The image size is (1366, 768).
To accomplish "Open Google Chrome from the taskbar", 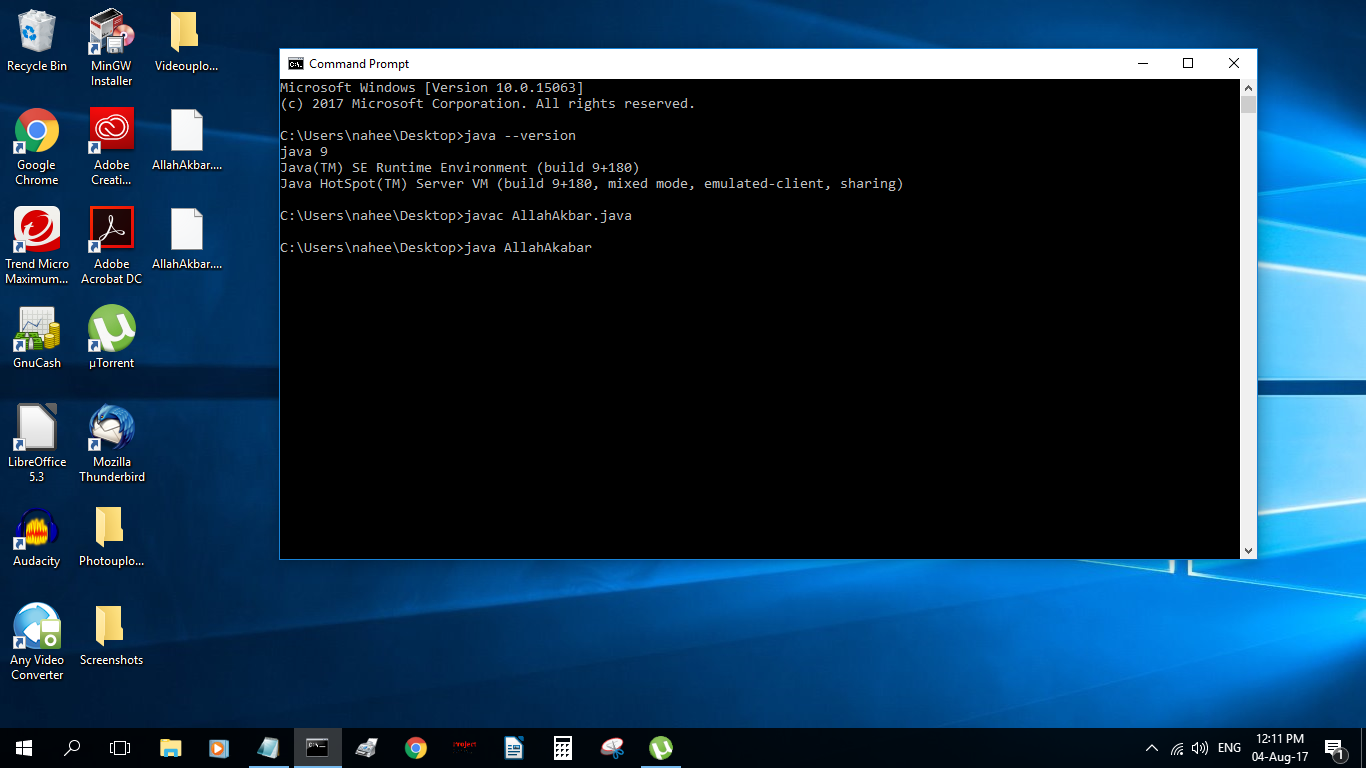I will click(x=416, y=748).
